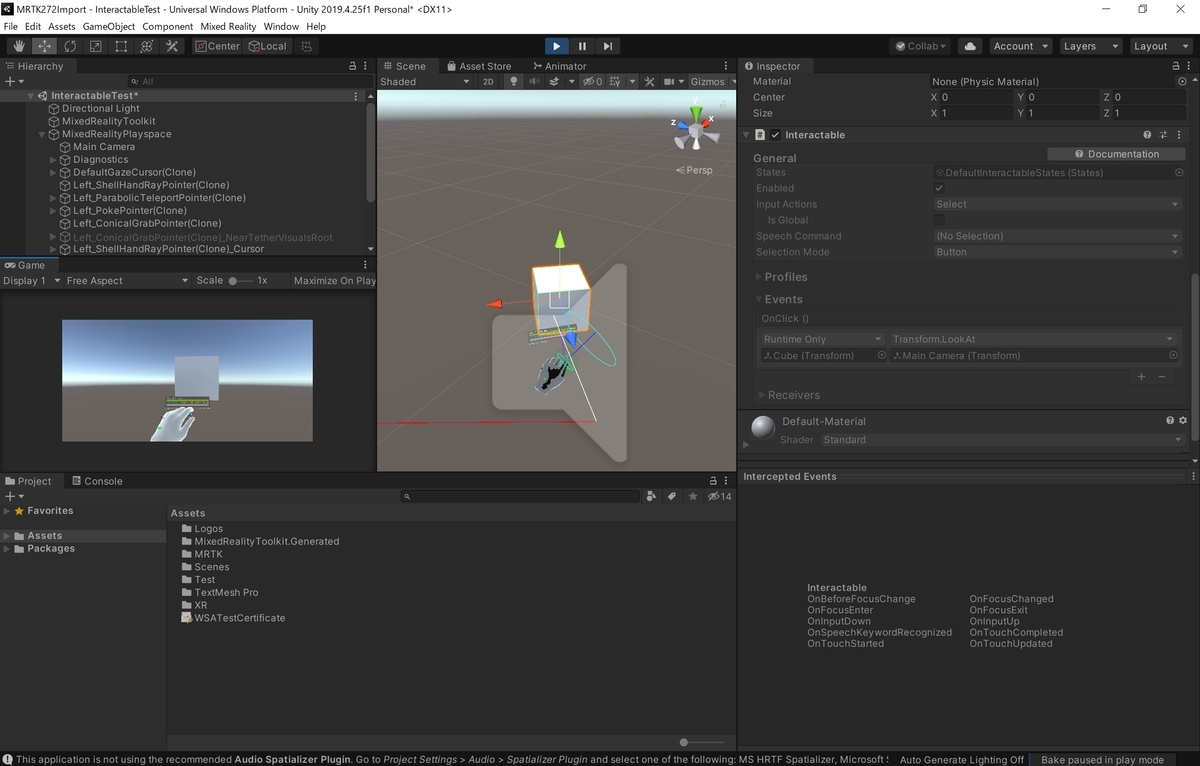
Task: Toggle Local handle rotation button
Action: (x=267, y=46)
